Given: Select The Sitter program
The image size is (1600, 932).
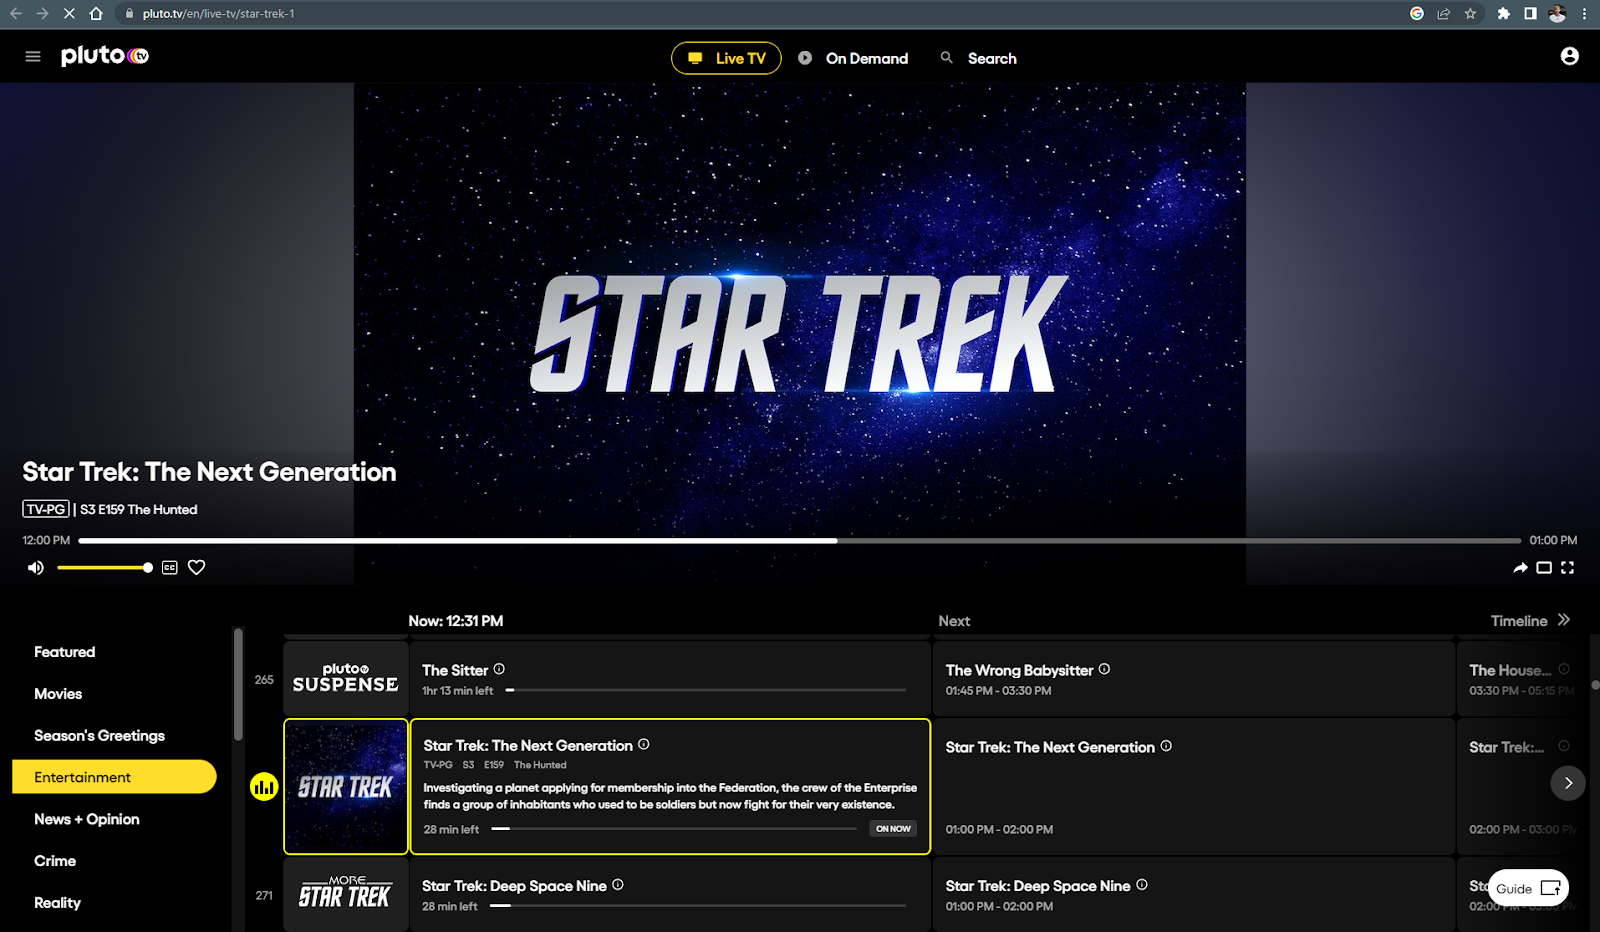Looking at the screenshot, I should (x=670, y=679).
